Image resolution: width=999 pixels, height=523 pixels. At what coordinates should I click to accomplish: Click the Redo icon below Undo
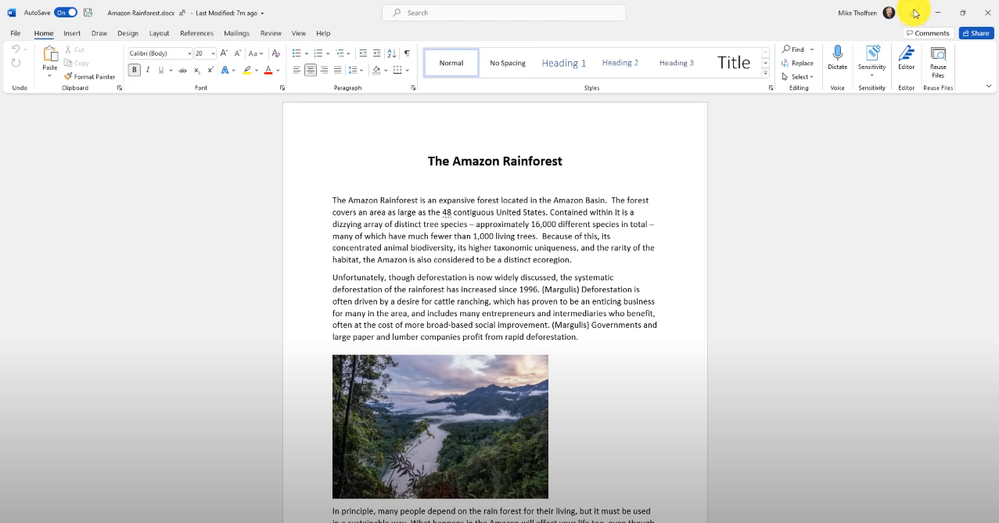16,62
